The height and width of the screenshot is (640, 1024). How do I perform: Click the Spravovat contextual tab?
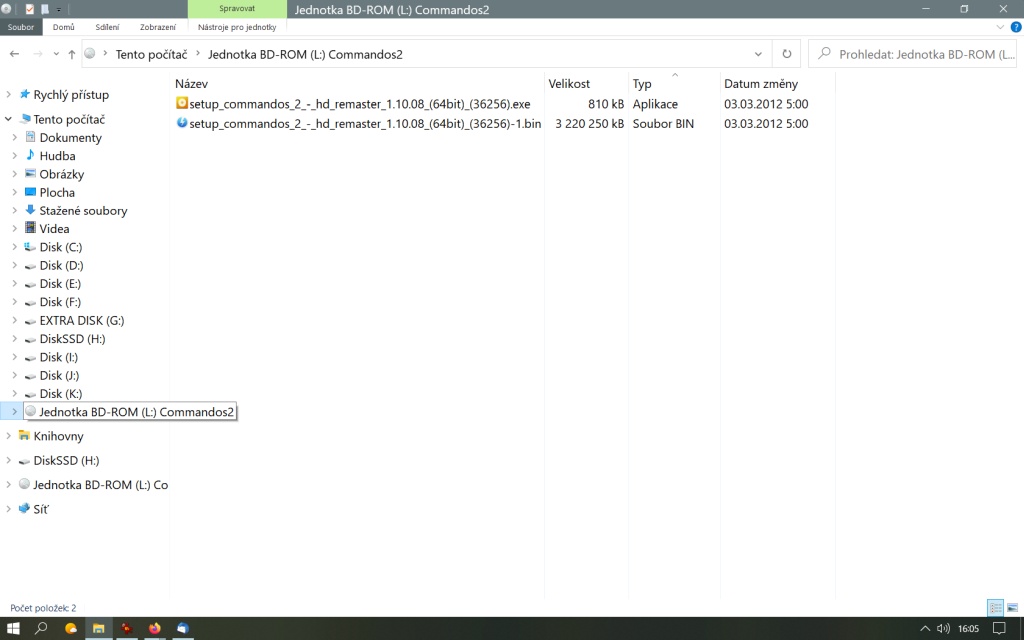coord(237,8)
